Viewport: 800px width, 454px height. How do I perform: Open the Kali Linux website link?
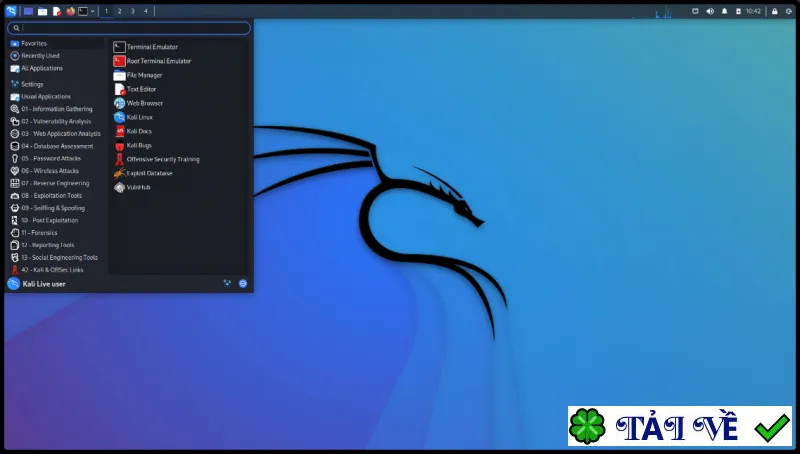click(180, 117)
